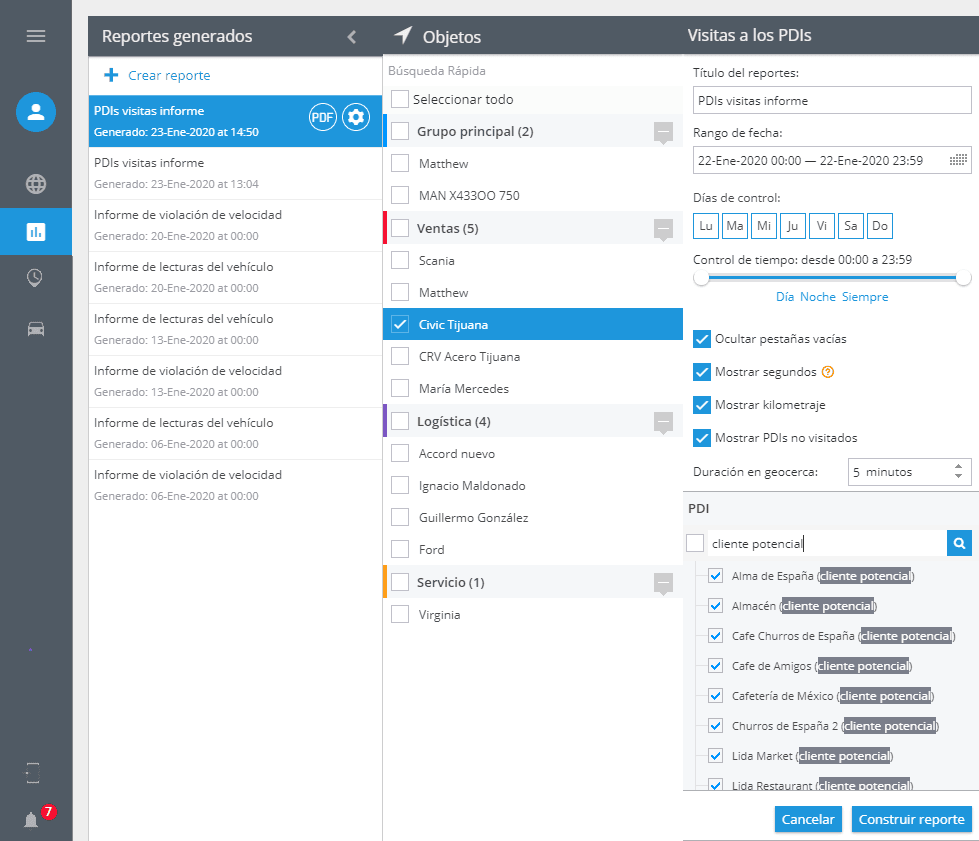Screen dimensions: 979x841
Task: Open the globe map section
Action: (36, 184)
